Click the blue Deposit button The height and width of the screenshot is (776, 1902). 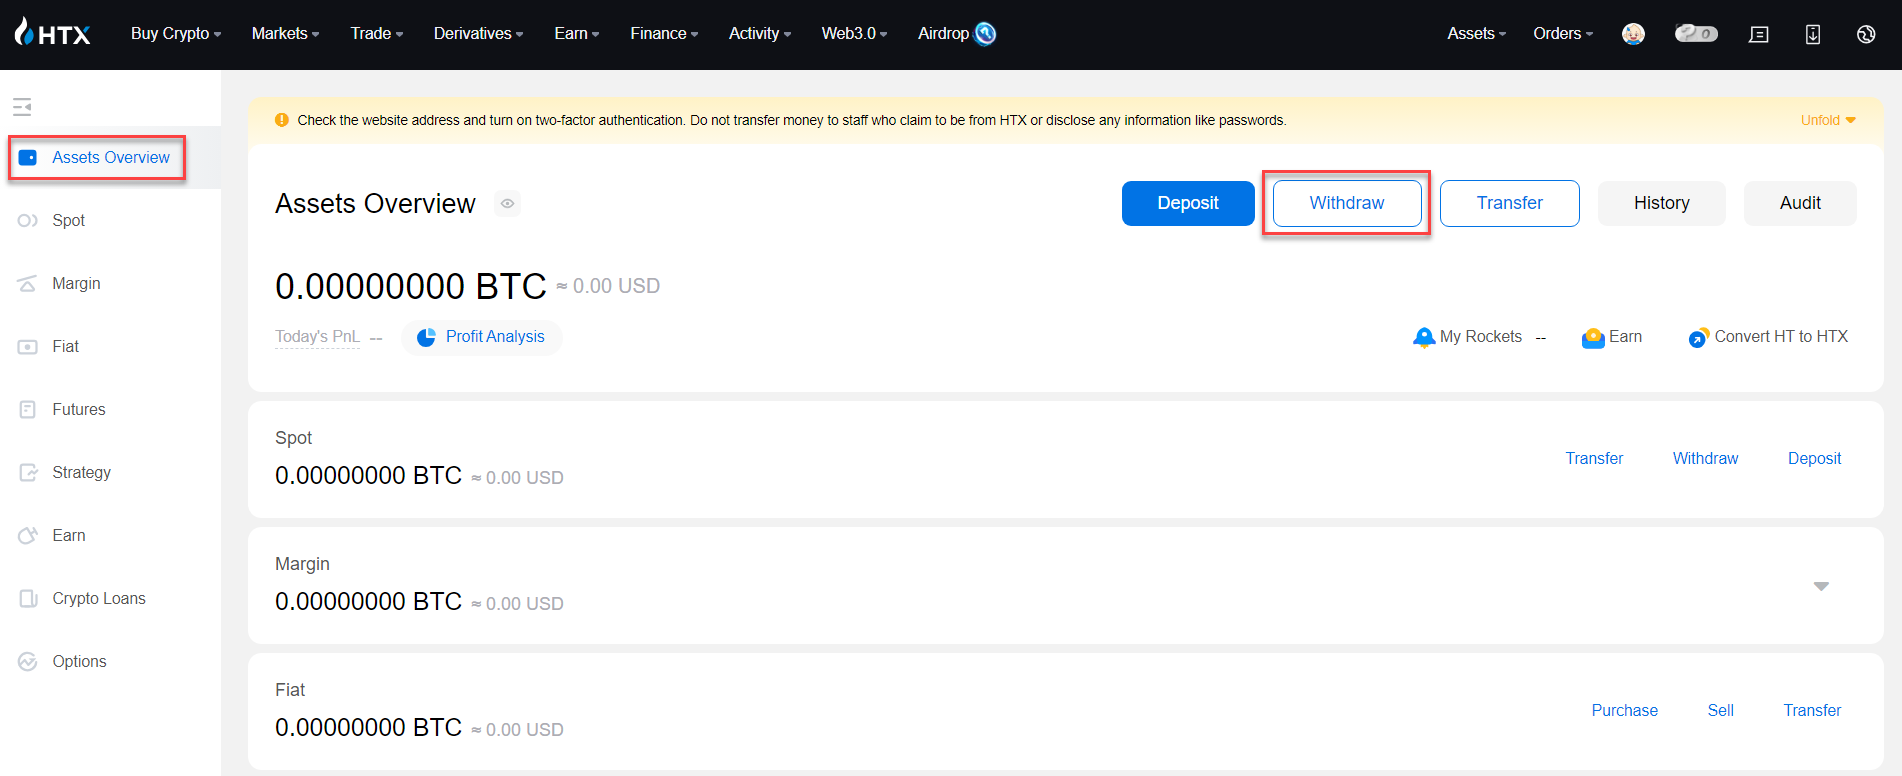1188,204
